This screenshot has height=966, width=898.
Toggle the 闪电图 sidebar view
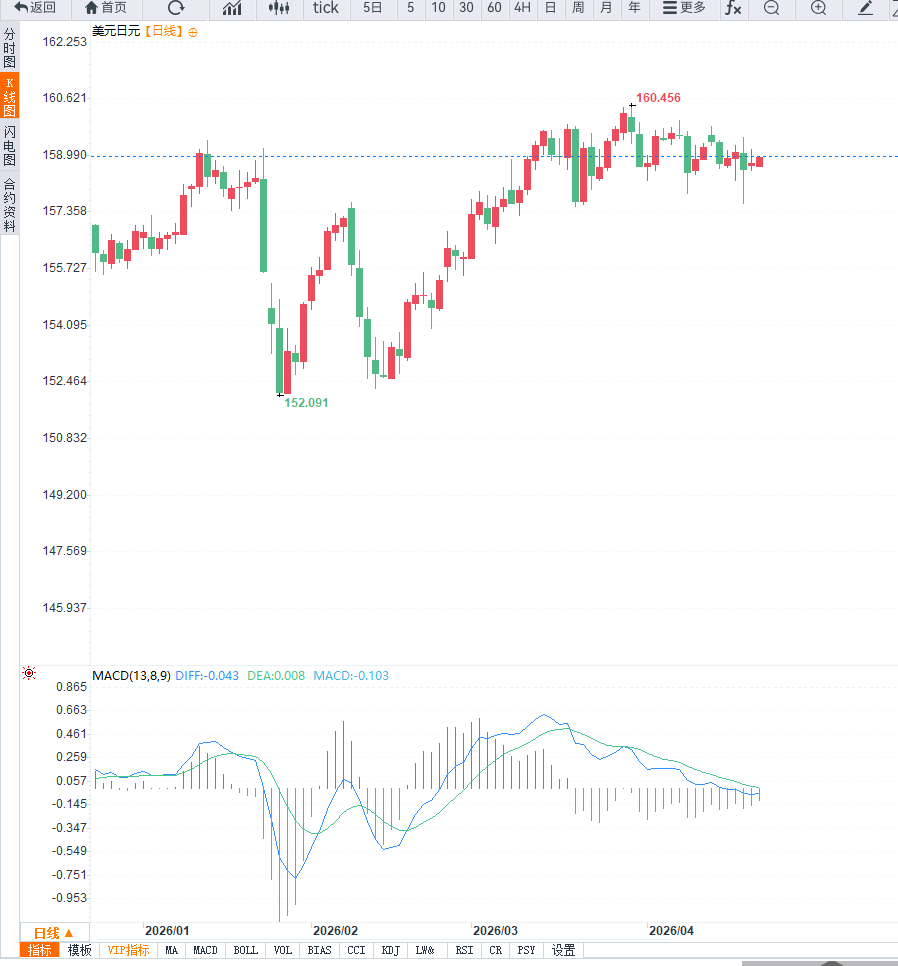coord(9,146)
